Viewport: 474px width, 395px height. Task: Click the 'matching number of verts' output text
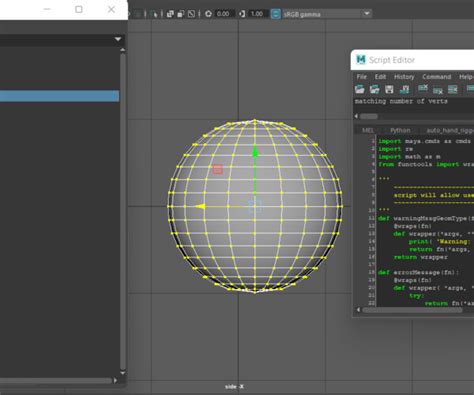point(401,101)
